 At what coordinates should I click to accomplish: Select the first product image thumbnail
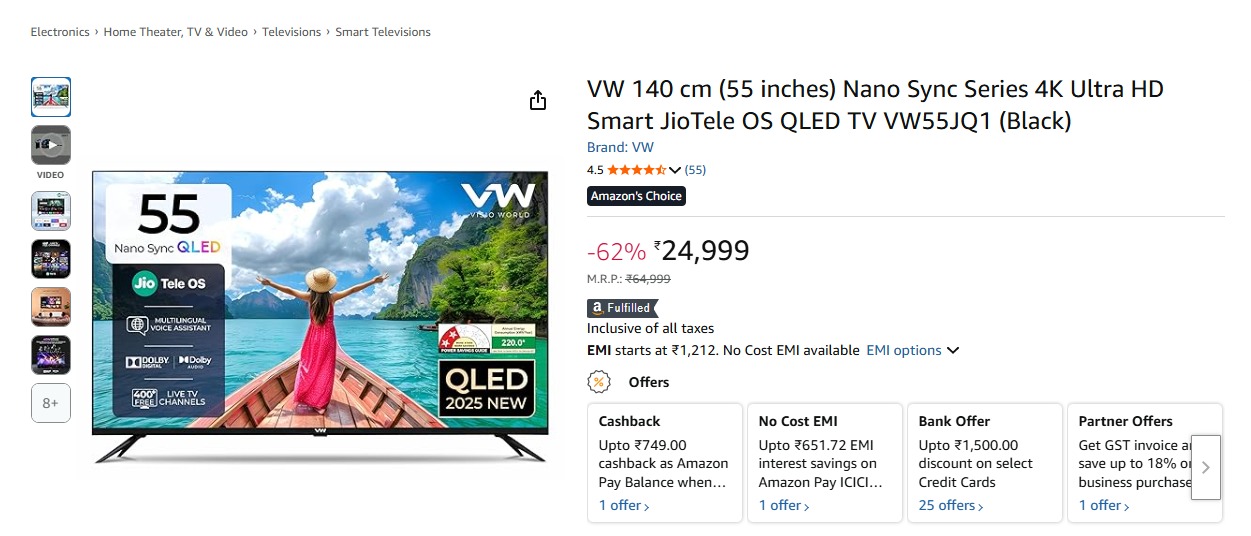[x=51, y=97]
